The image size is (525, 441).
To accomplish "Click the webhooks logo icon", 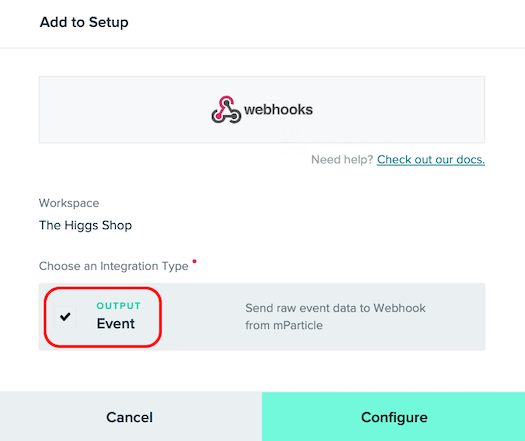I will point(226,109).
